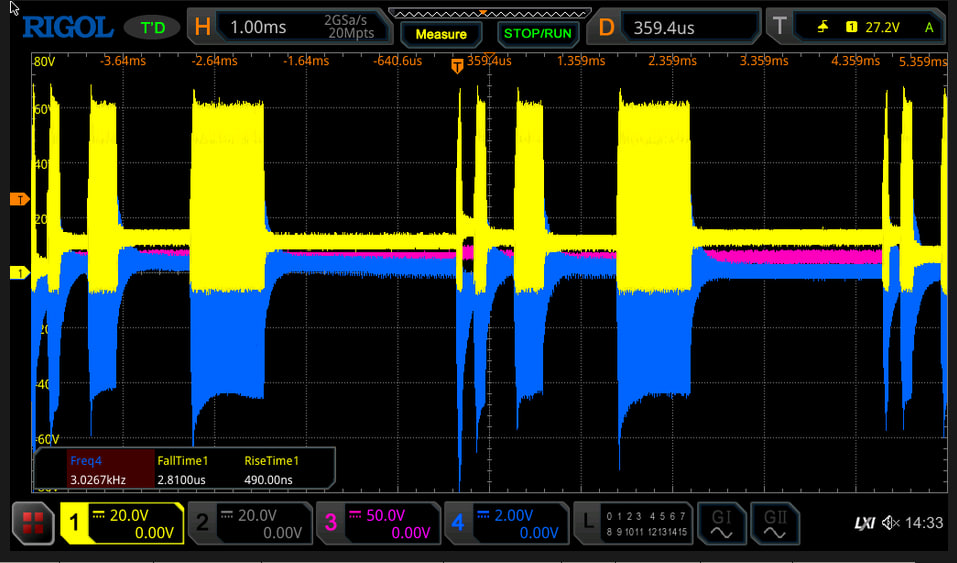This screenshot has height=563, width=957.
Task: Toggle the STOP/RUN button
Action: (538, 34)
